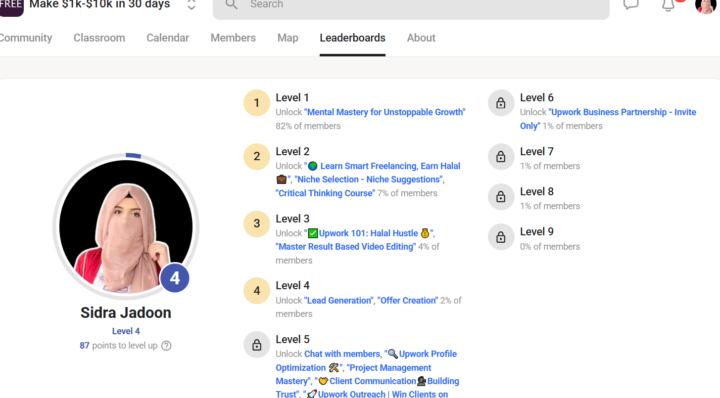Open the Calendar tab

168,38
